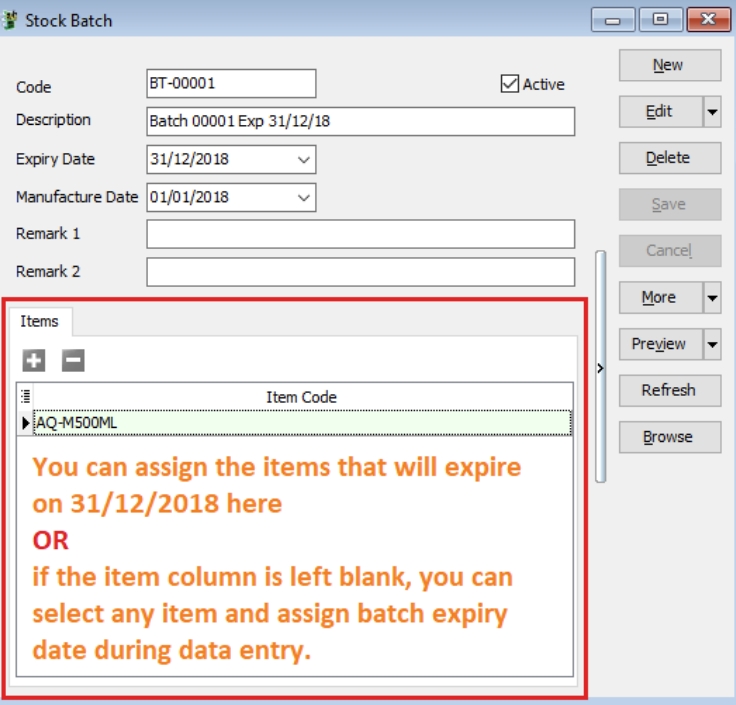This screenshot has width=736, height=705.
Task: Click the row indicator arrow beside AQ-M500ML
Action: click(x=25, y=423)
